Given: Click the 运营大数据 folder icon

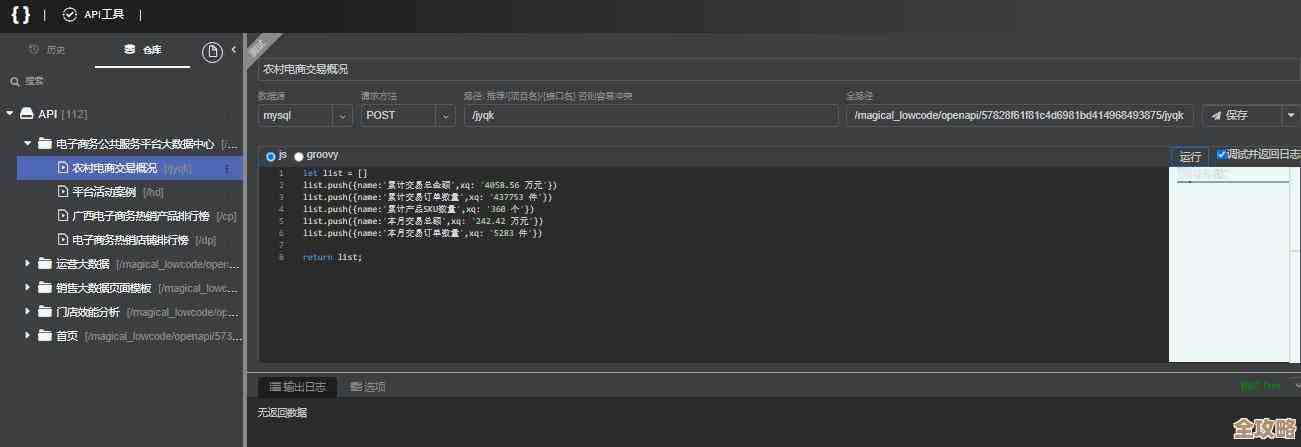Looking at the screenshot, I should pyautogui.click(x=45, y=264).
